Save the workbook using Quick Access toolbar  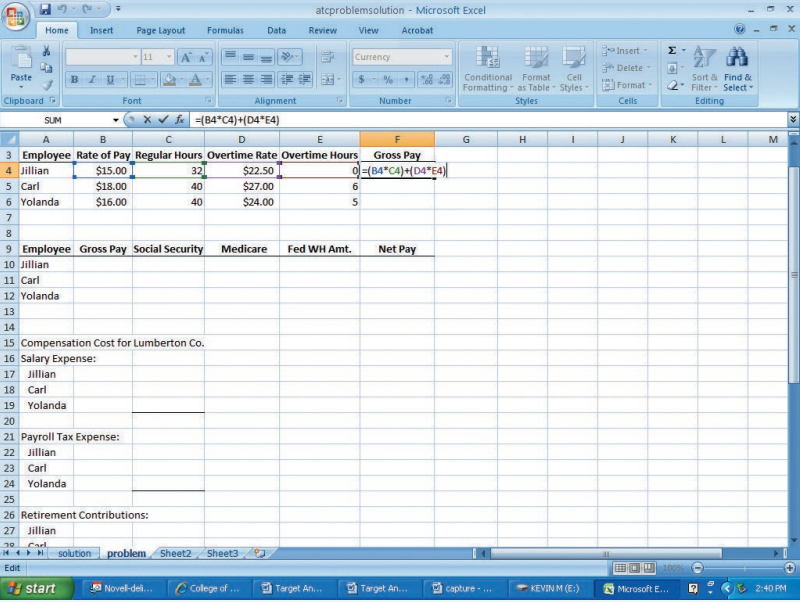tap(46, 9)
